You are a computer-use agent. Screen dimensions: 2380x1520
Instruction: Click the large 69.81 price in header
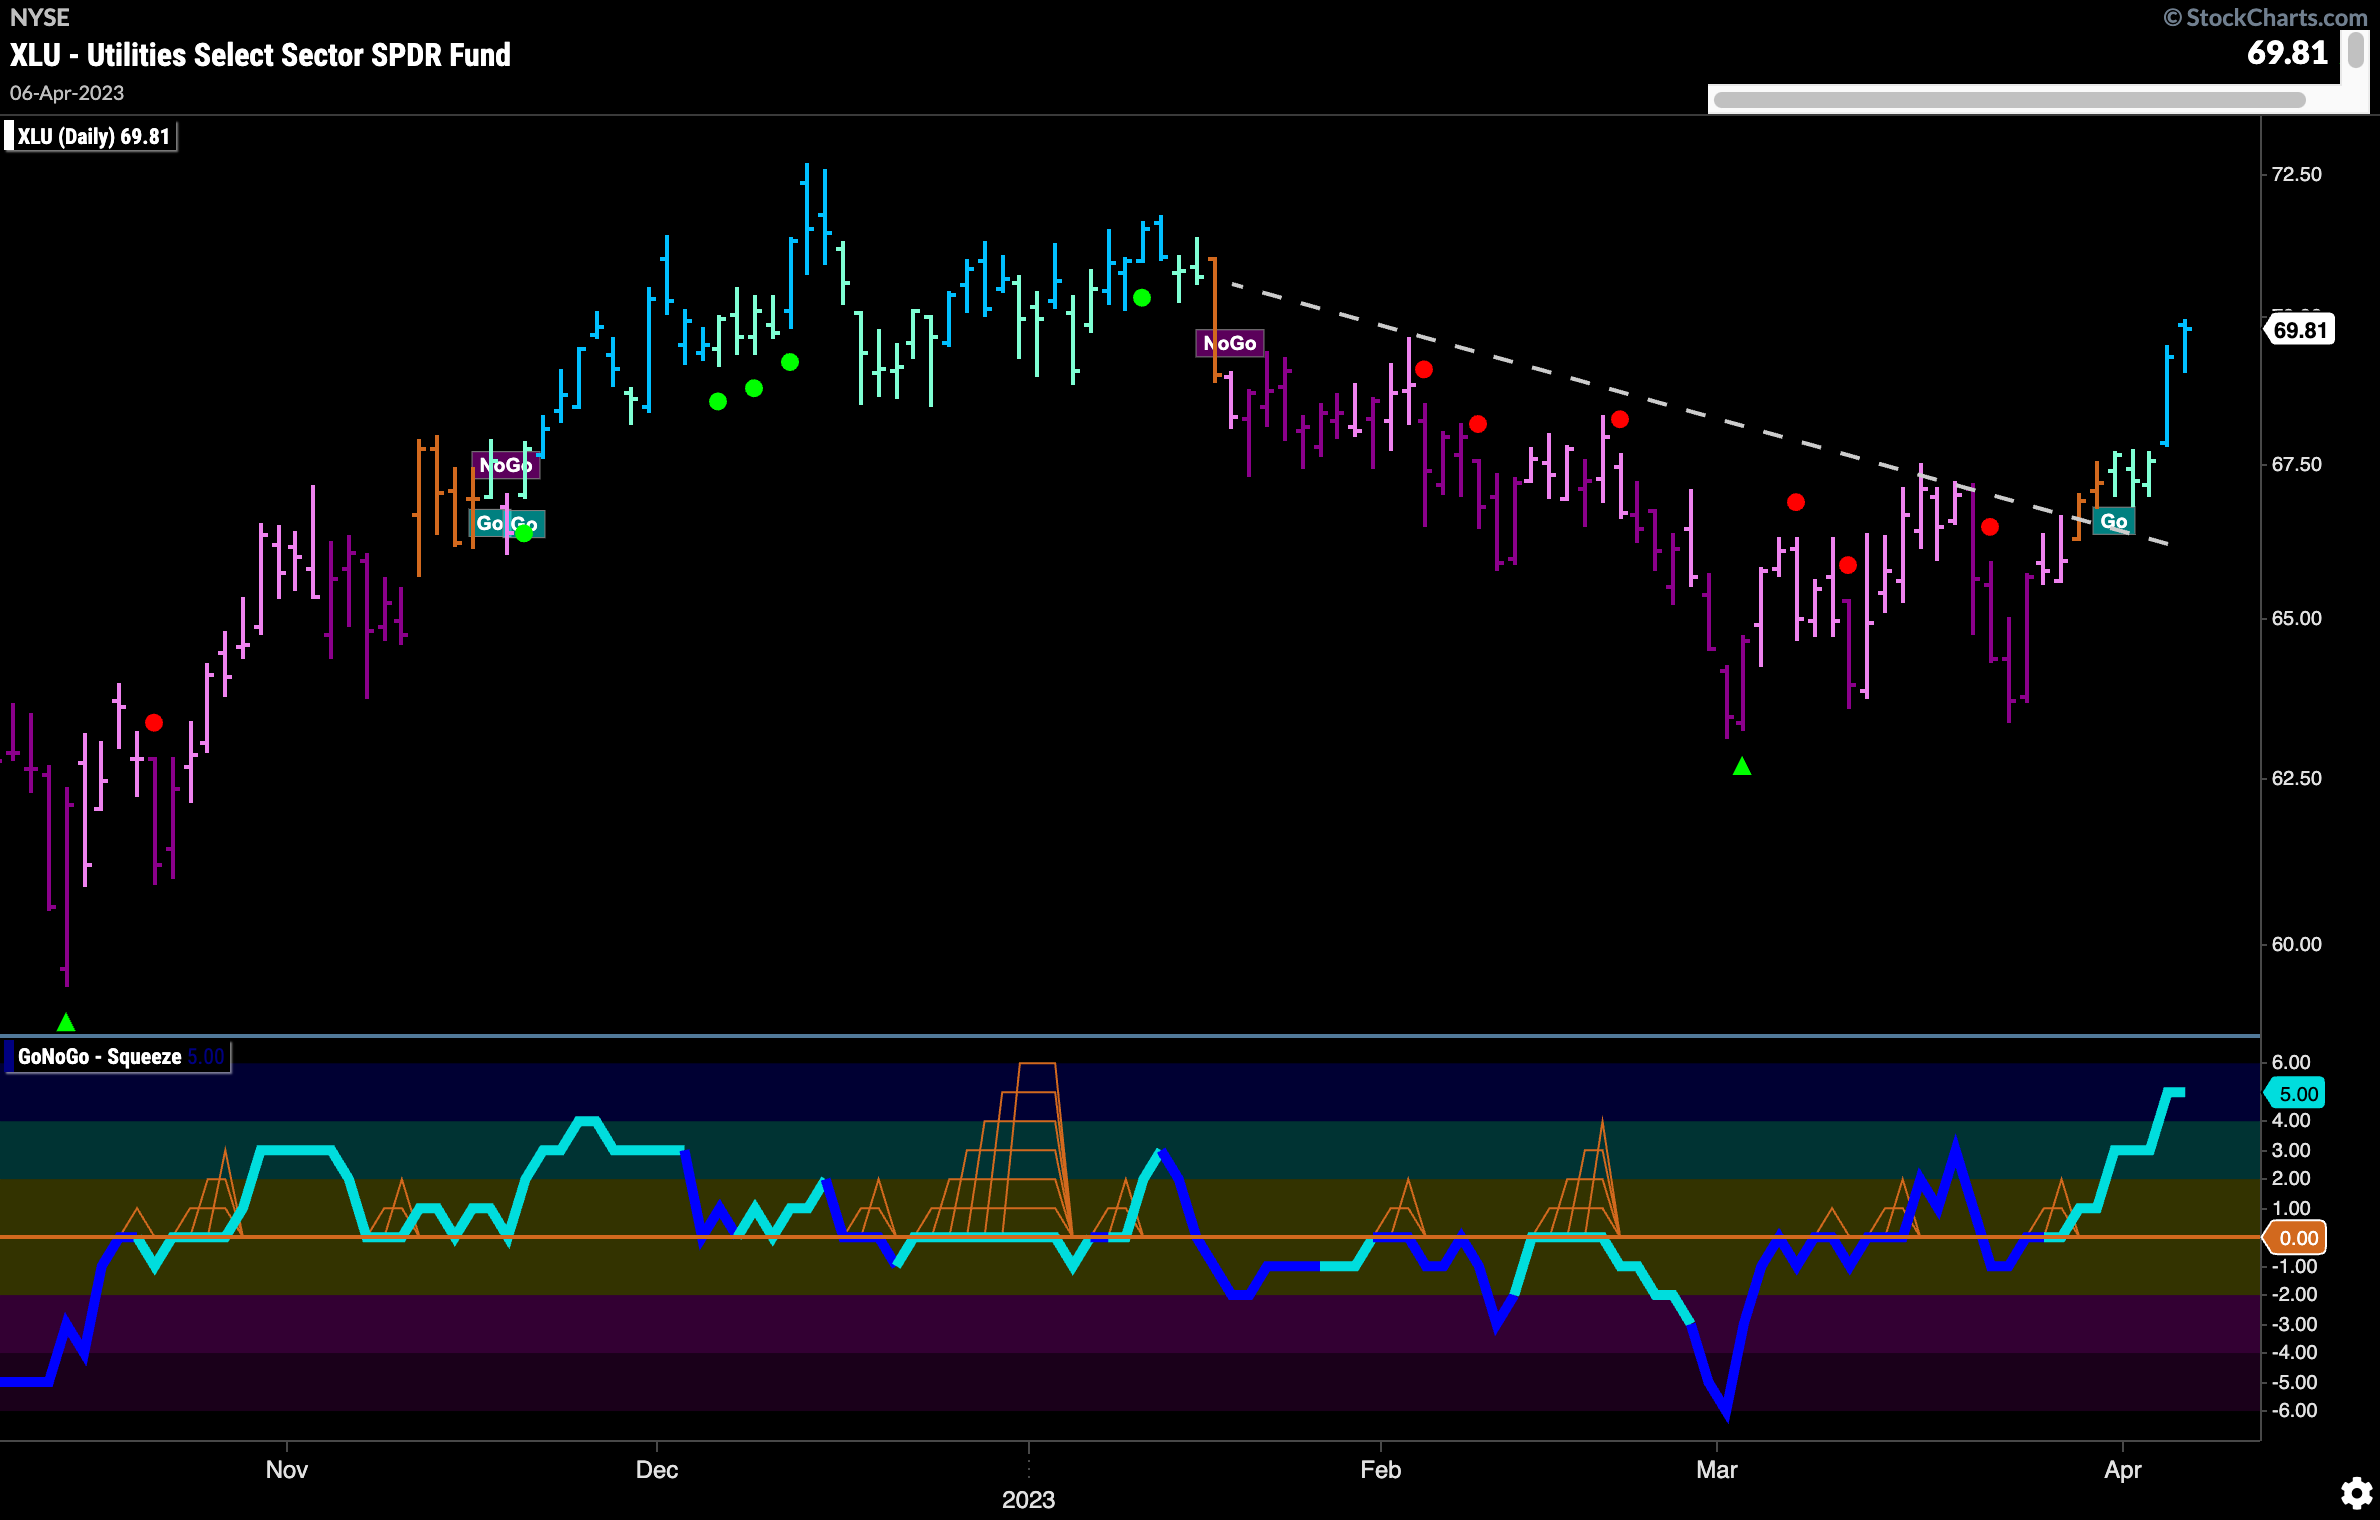pyautogui.click(x=2288, y=52)
